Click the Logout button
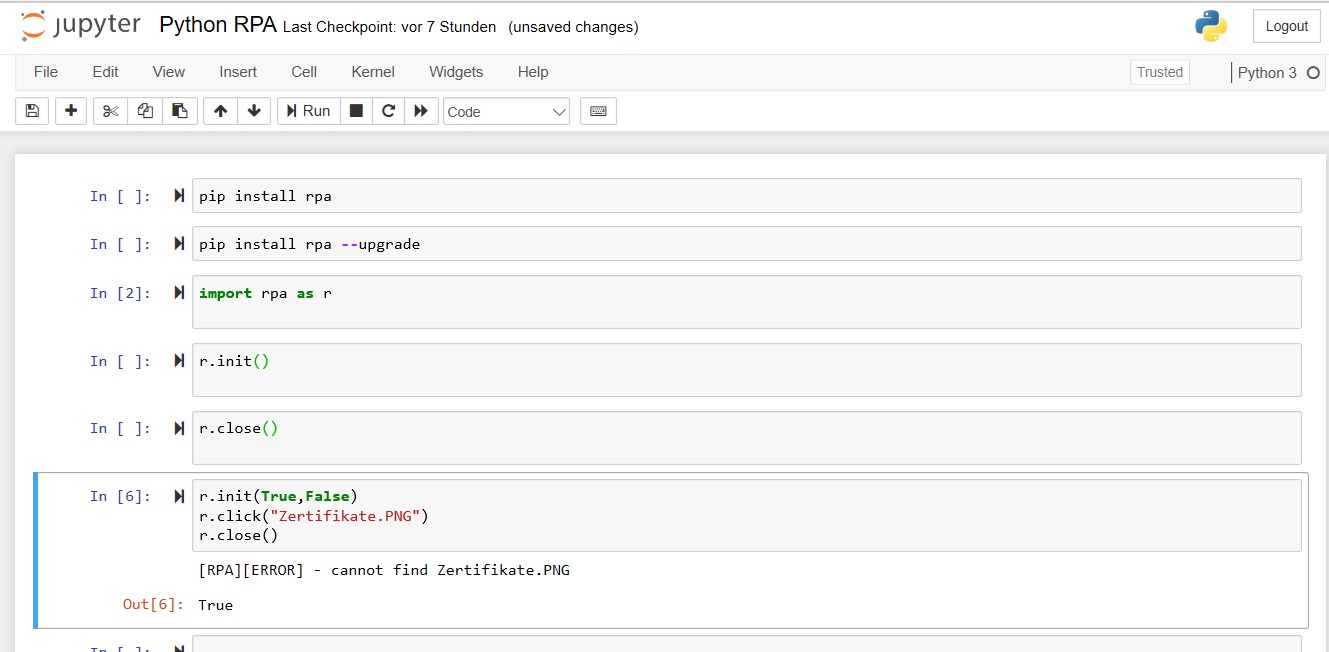 pyautogui.click(x=1286, y=25)
